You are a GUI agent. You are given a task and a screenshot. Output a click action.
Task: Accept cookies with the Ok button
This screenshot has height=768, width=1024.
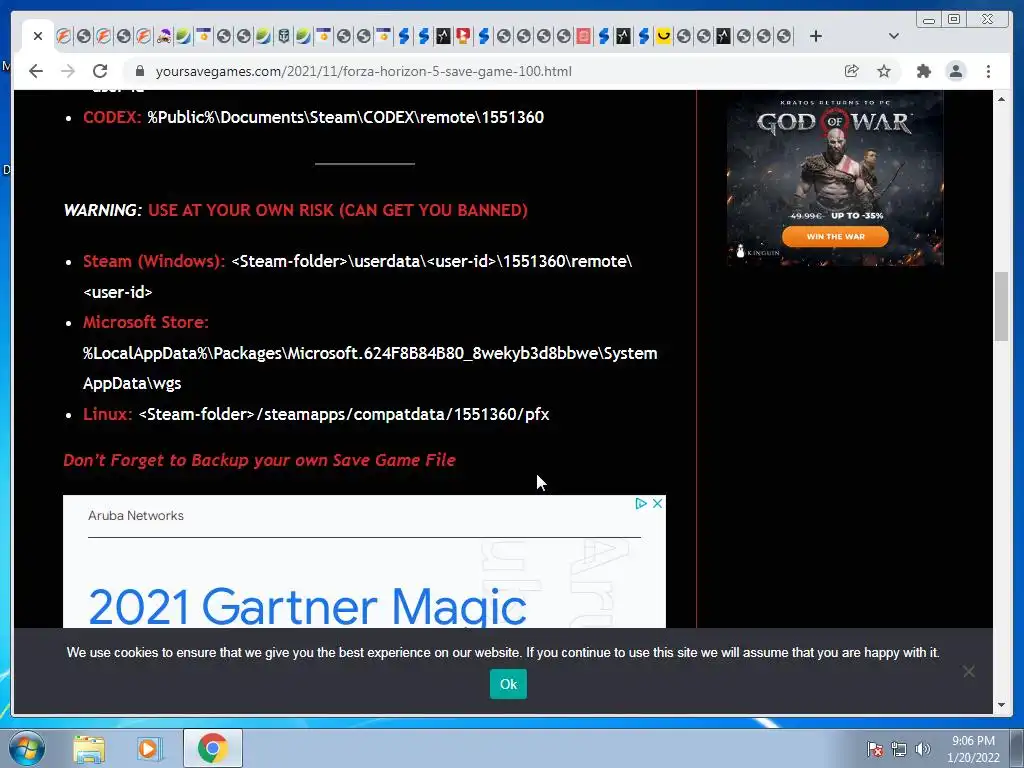508,684
